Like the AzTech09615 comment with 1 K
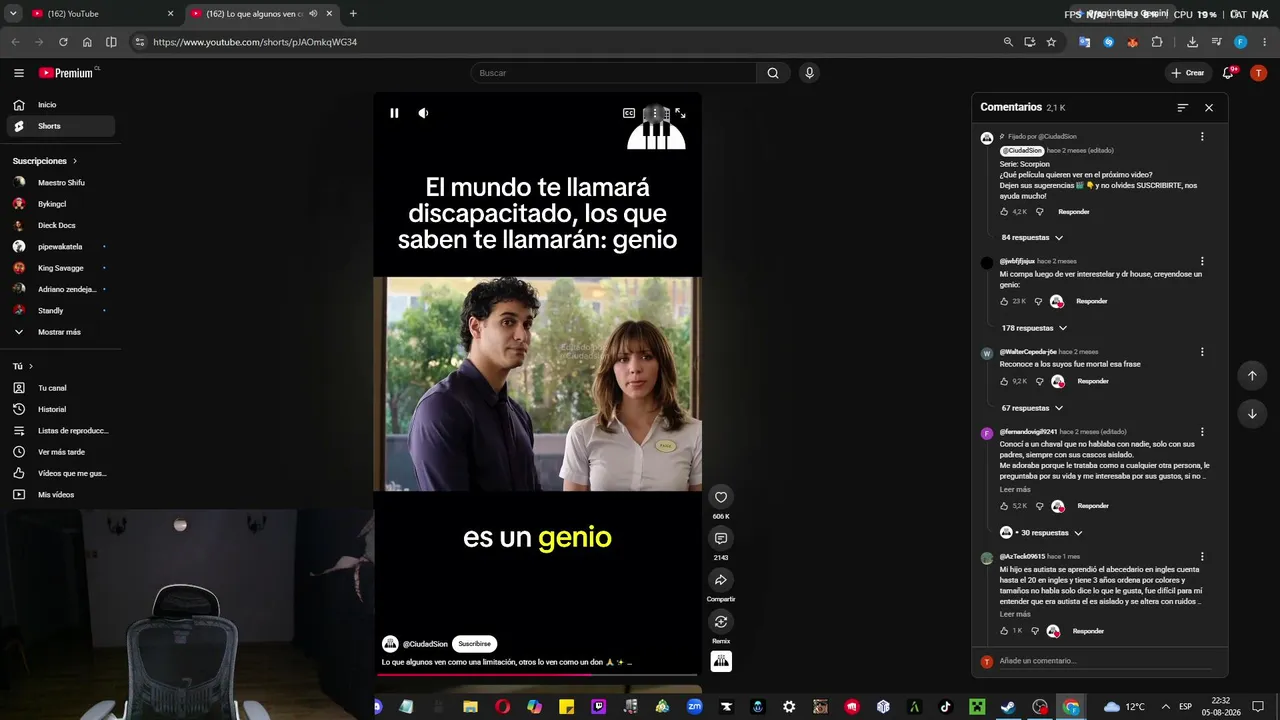This screenshot has width=1280, height=720. coord(1004,631)
